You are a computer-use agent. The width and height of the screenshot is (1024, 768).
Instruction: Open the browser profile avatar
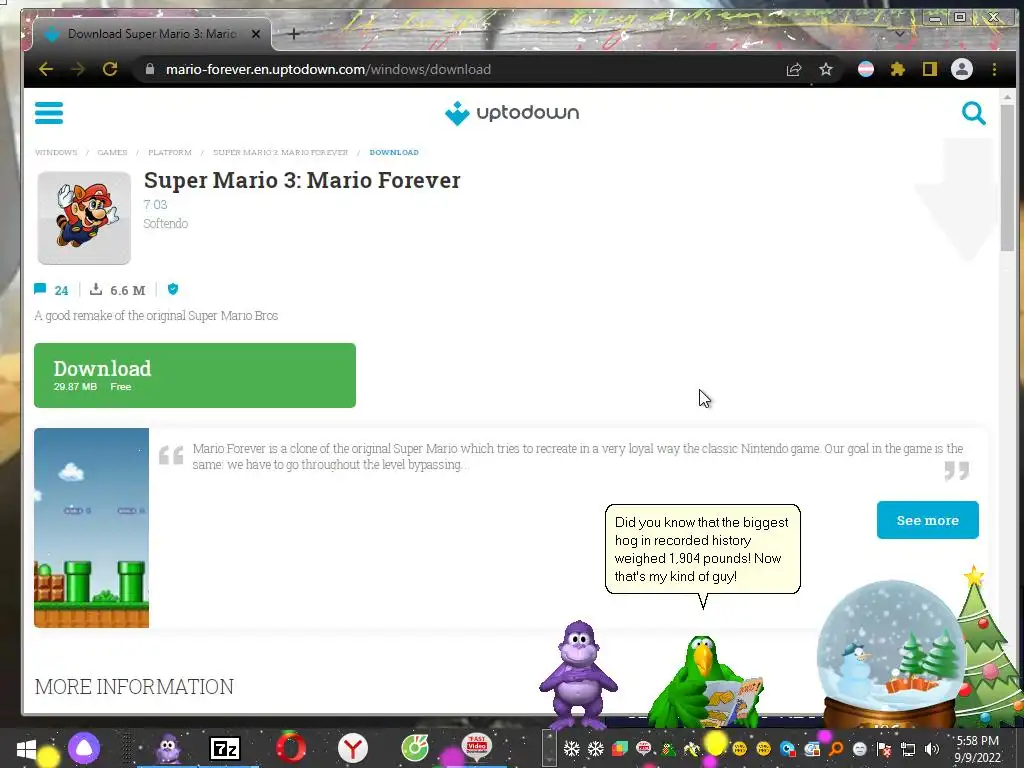point(962,69)
